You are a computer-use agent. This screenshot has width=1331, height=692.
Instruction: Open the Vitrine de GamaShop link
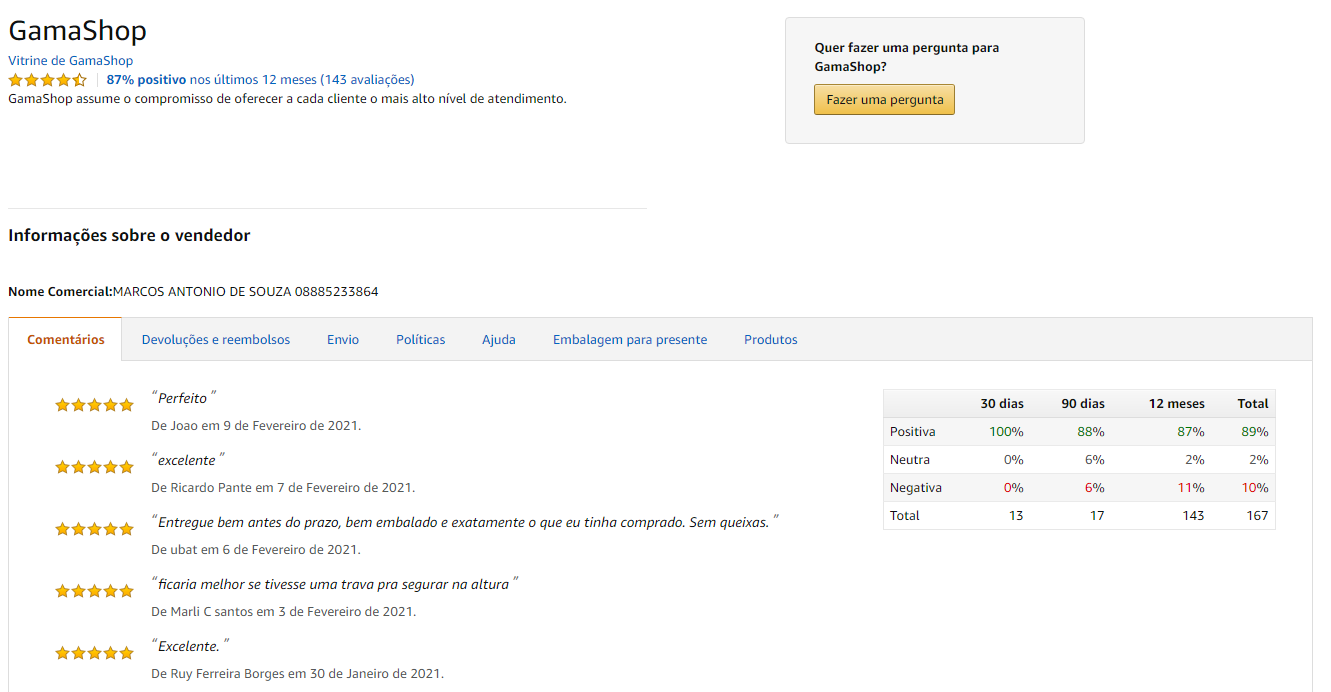coord(71,61)
